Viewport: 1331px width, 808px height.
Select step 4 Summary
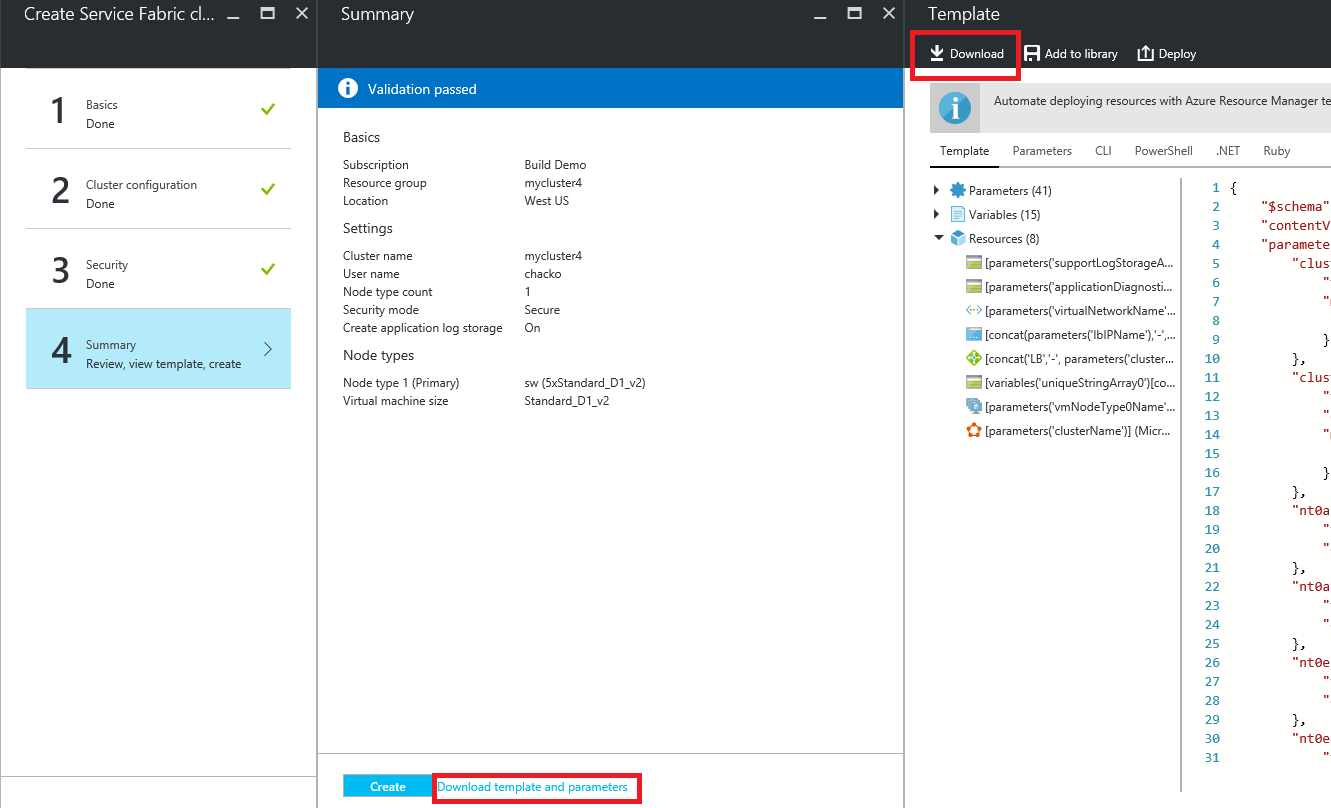tap(158, 349)
